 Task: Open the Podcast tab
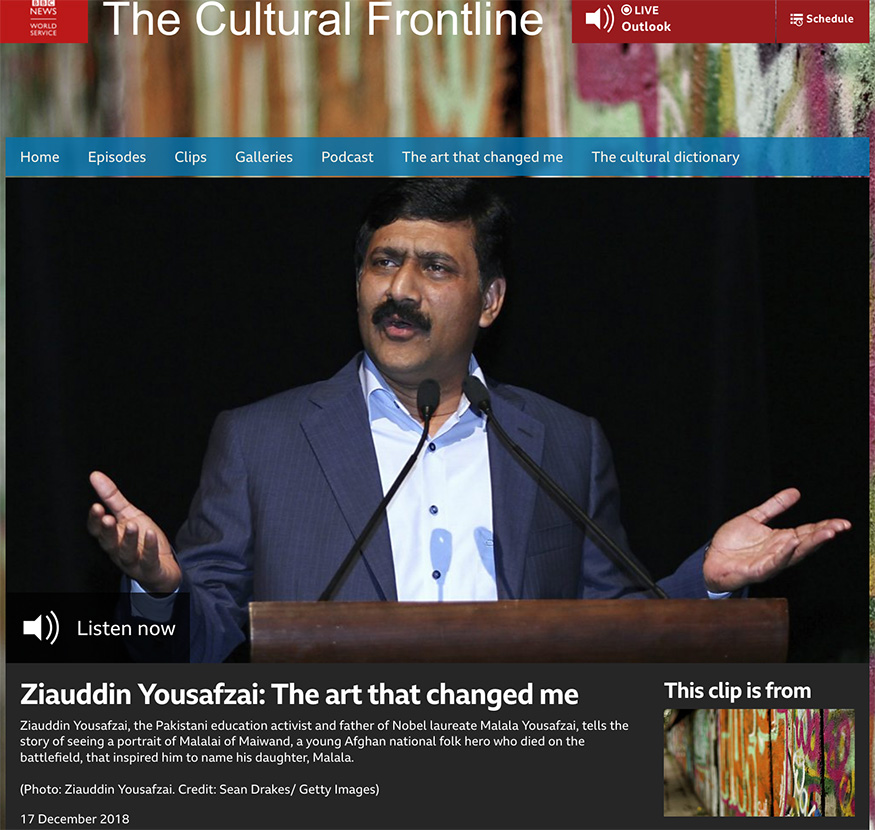347,157
